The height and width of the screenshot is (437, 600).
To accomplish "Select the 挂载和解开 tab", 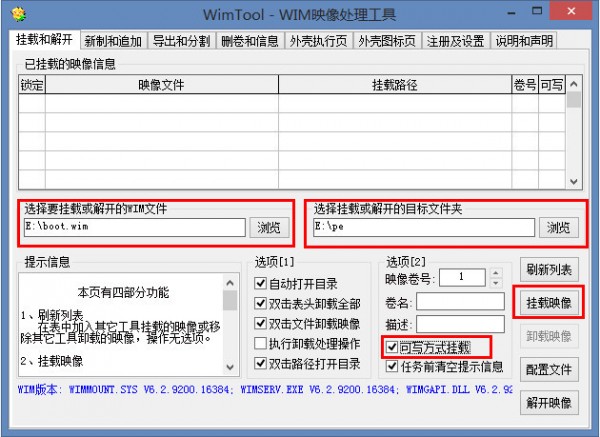I will (x=44, y=39).
